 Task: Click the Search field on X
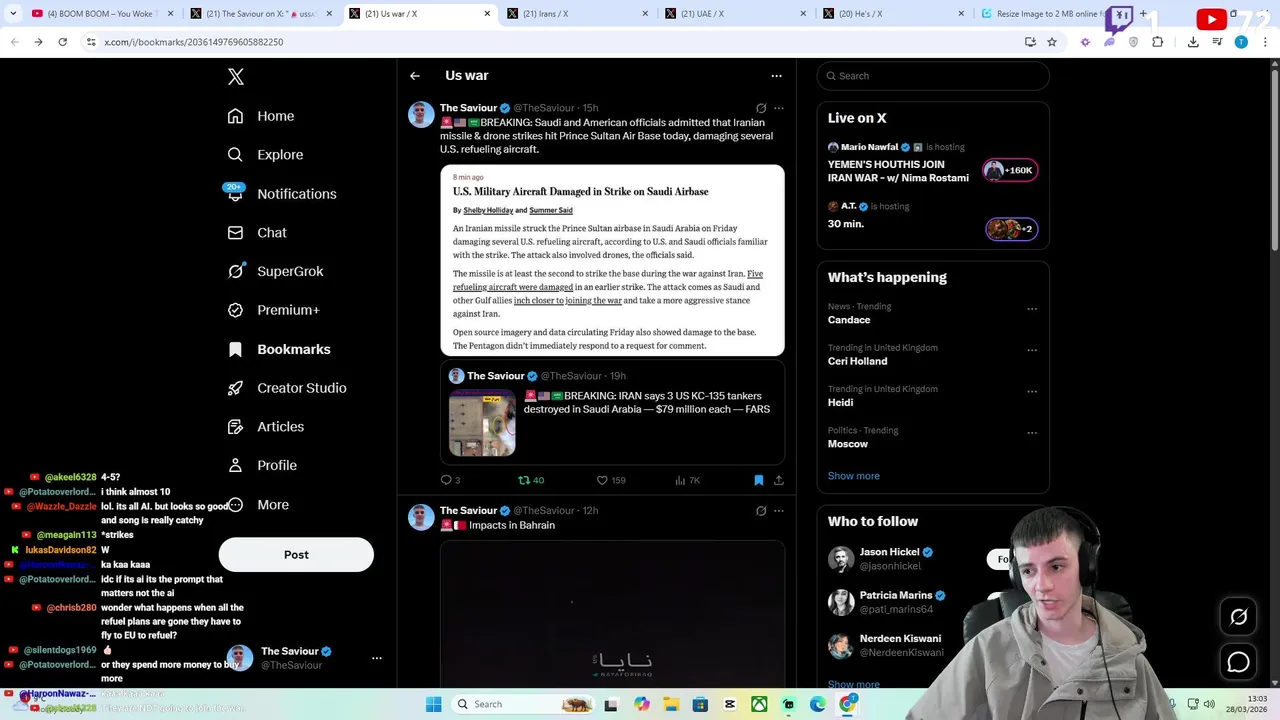click(933, 76)
